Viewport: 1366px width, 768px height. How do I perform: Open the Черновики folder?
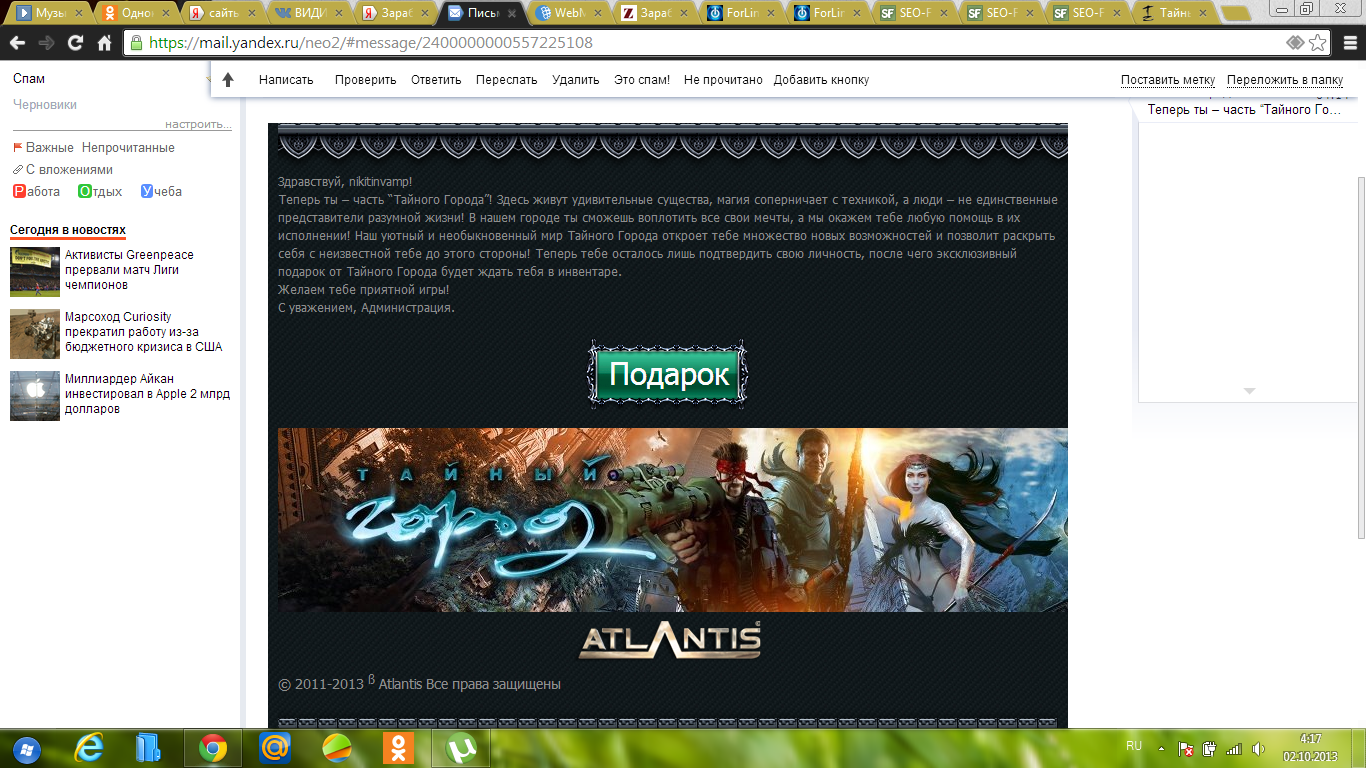tap(45, 105)
